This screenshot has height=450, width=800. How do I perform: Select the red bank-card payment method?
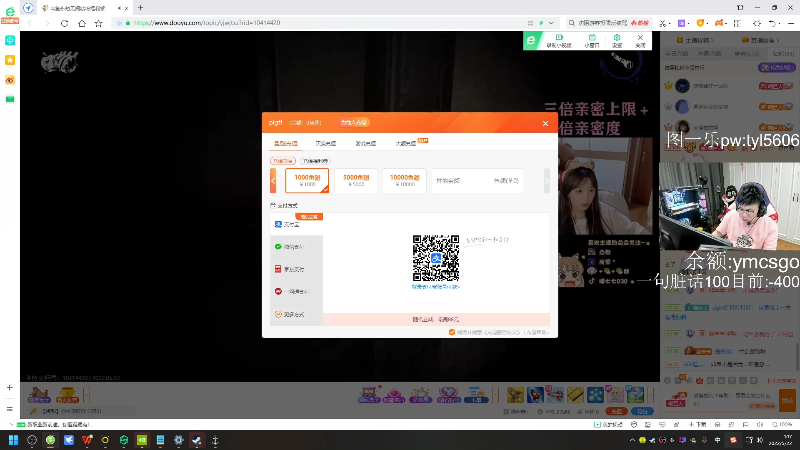296,292
